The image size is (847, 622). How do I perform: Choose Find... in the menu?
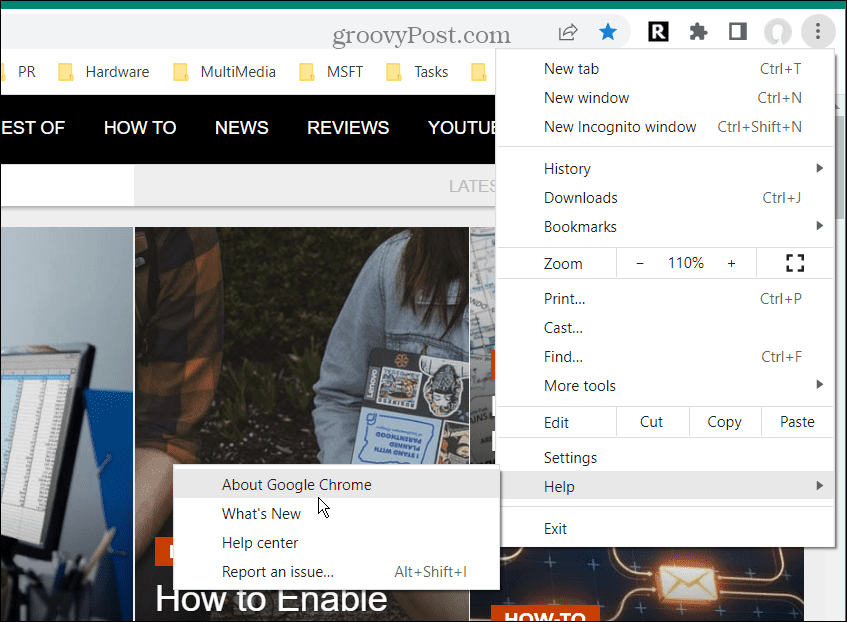[x=666, y=357]
